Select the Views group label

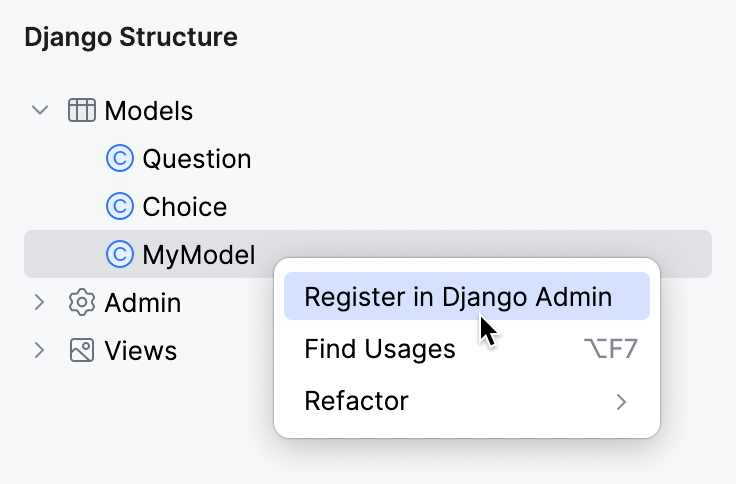[141, 350]
